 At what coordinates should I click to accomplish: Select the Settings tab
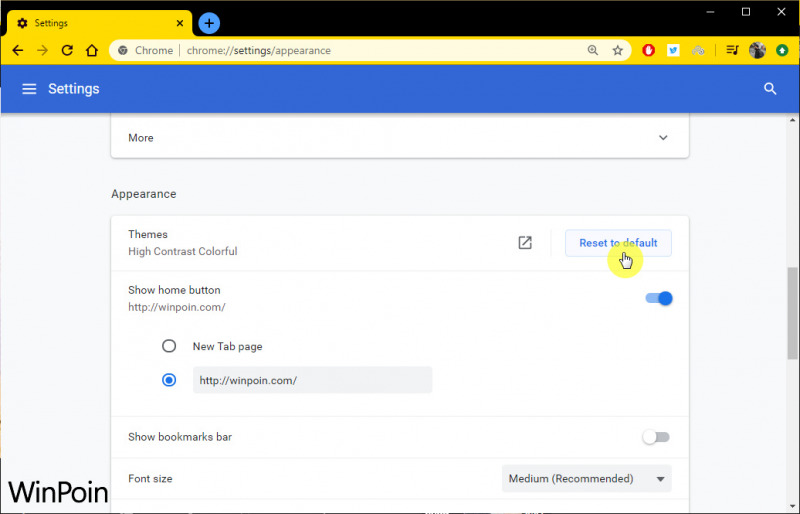(x=99, y=23)
